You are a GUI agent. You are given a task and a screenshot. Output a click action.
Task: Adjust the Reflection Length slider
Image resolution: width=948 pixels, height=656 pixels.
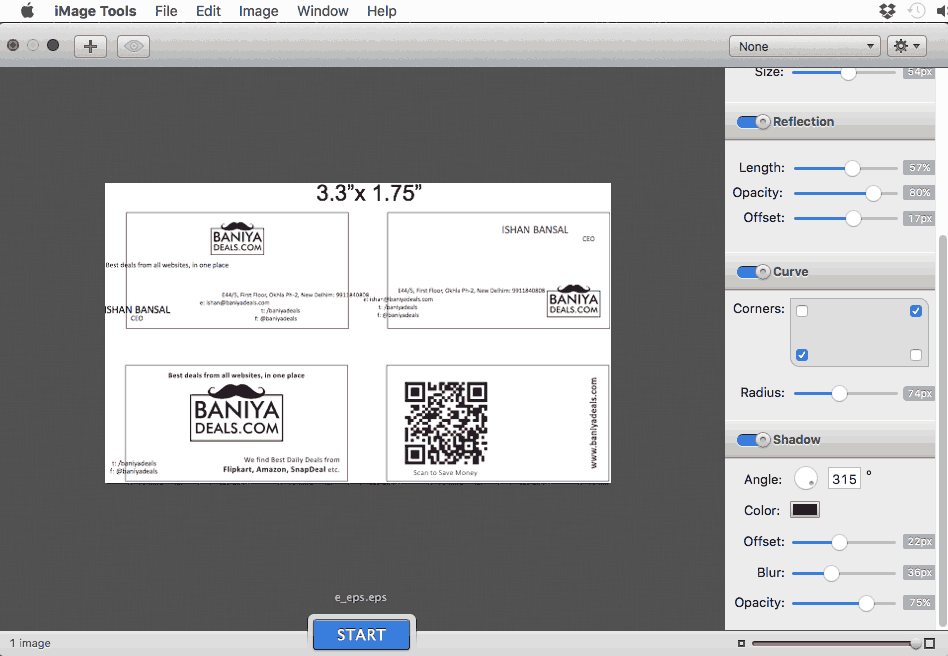(845, 168)
